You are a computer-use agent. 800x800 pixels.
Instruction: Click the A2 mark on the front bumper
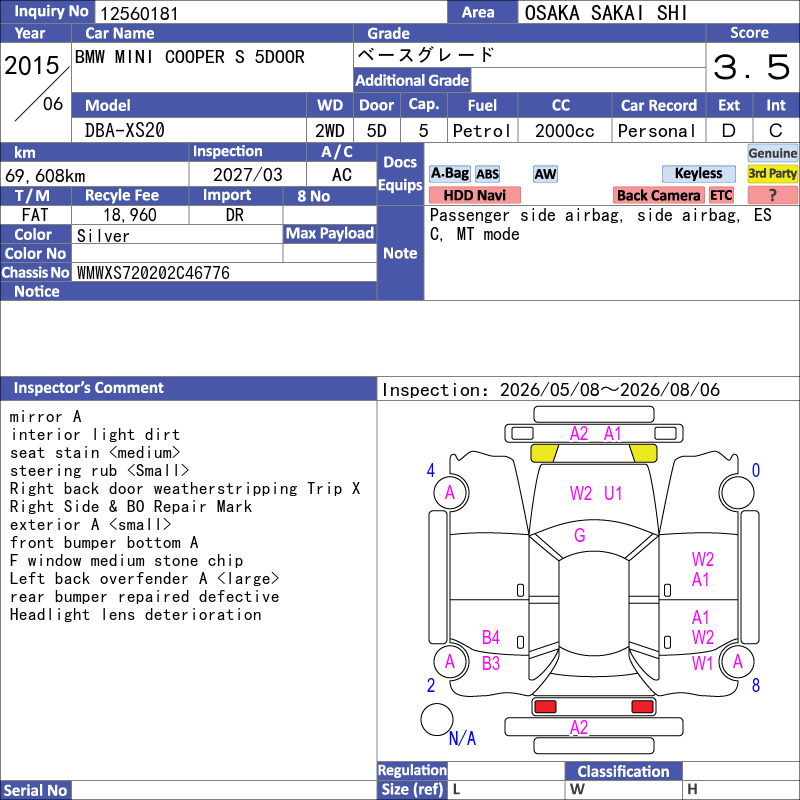tap(579, 434)
